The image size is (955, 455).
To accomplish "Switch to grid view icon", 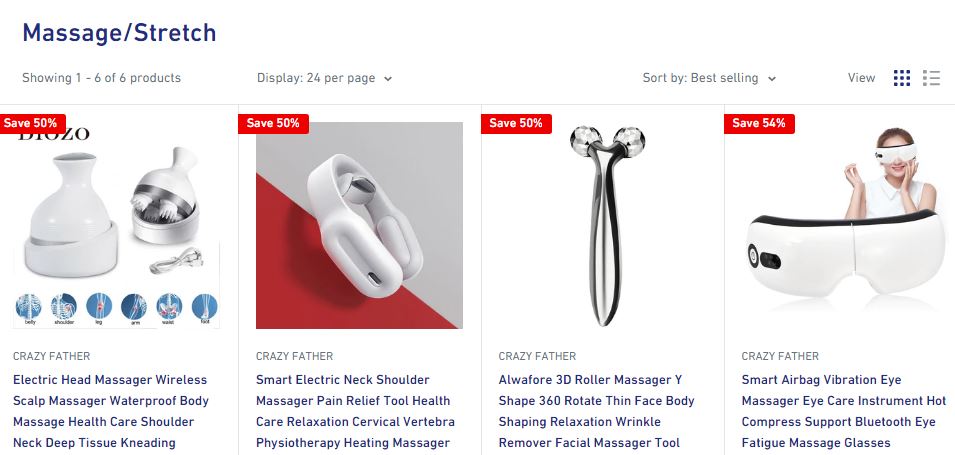I will click(901, 78).
